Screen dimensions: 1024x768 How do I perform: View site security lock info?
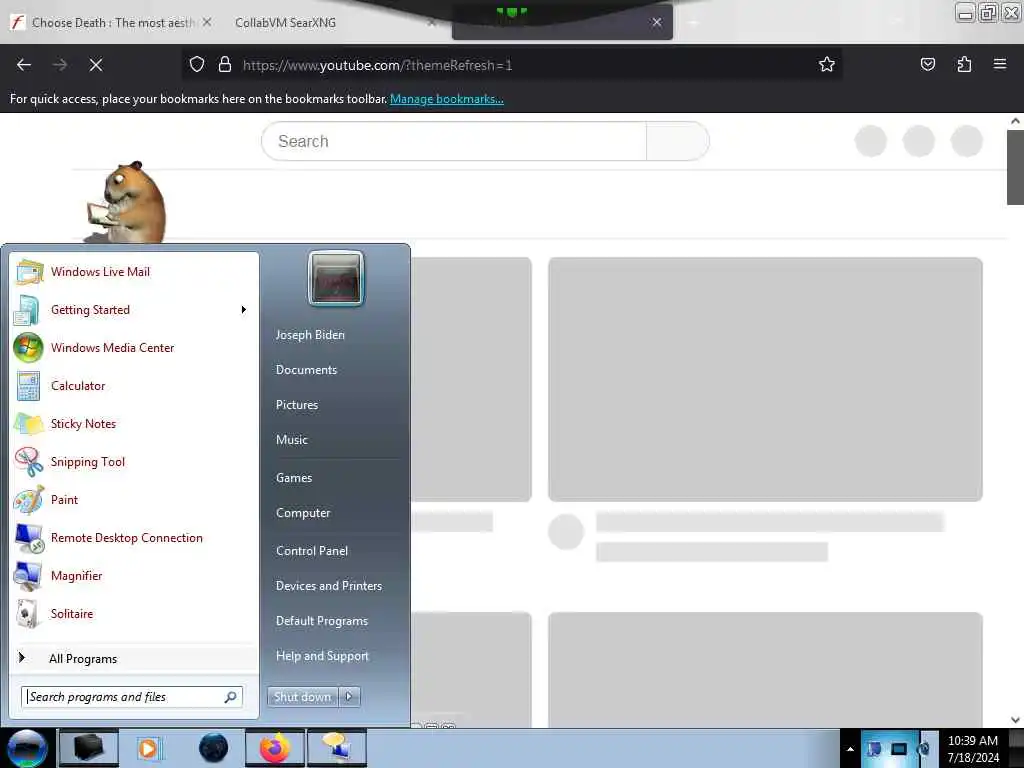225,65
